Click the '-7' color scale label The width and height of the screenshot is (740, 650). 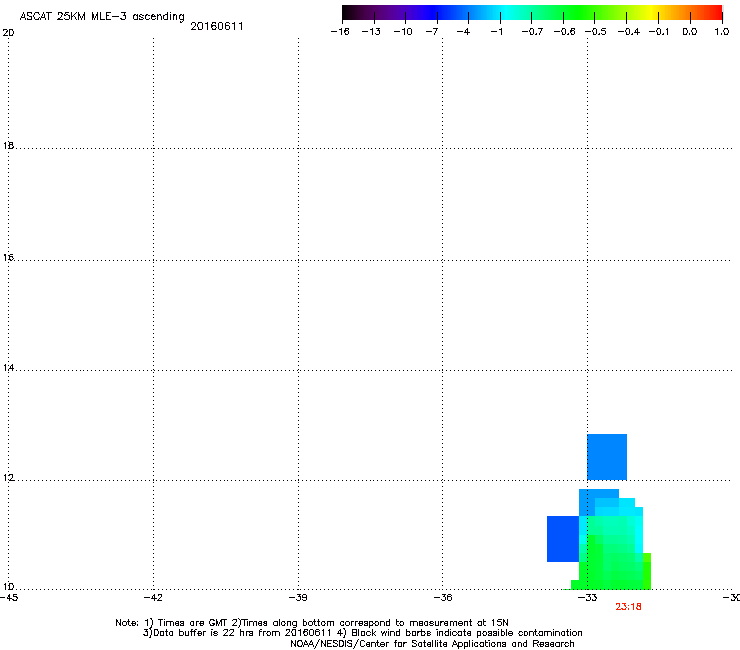432,32
